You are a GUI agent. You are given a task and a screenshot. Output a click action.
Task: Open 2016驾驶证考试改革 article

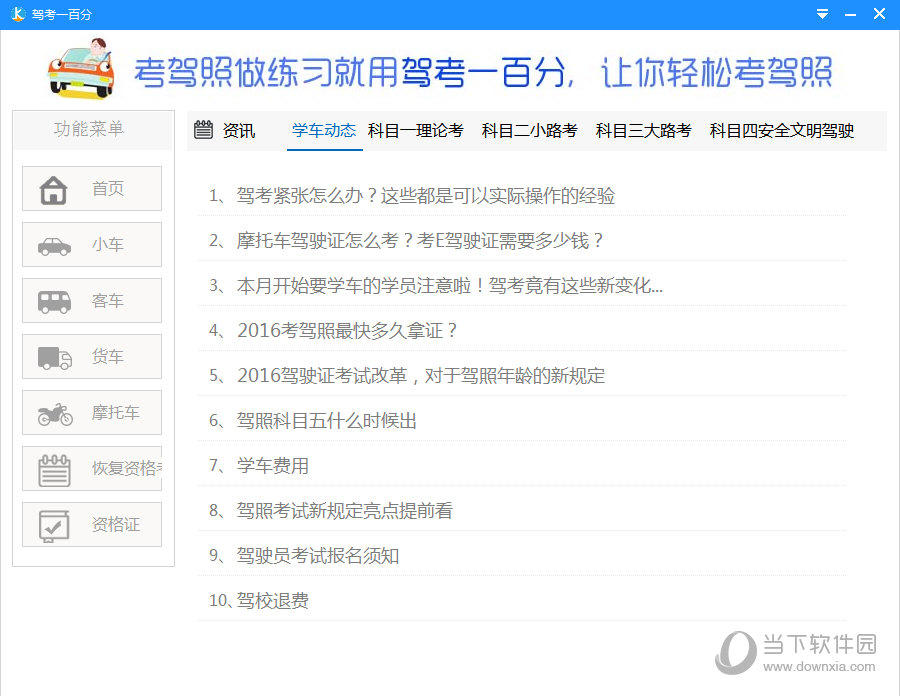click(x=421, y=375)
